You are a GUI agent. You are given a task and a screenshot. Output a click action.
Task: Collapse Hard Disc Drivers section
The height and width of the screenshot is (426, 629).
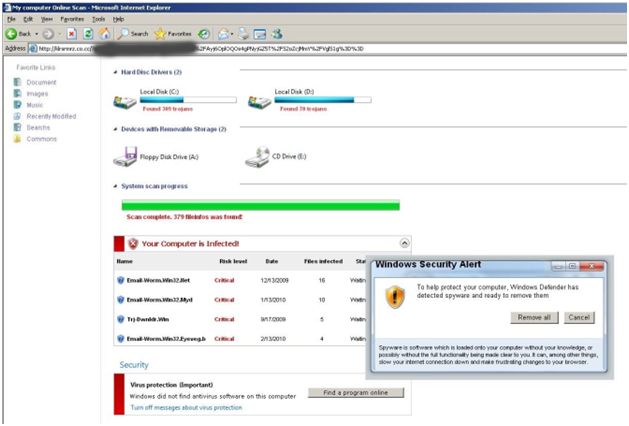pos(116,72)
